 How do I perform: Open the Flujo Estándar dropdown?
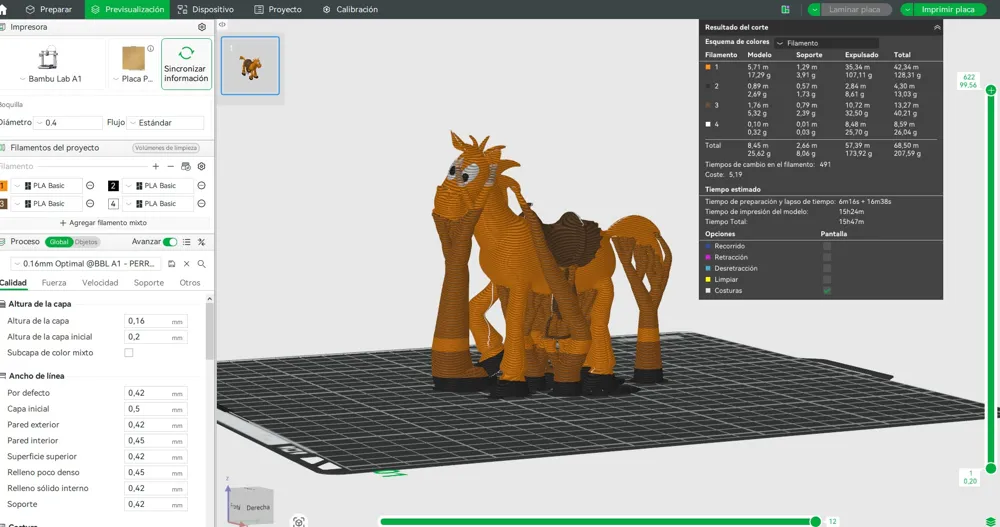(165, 122)
